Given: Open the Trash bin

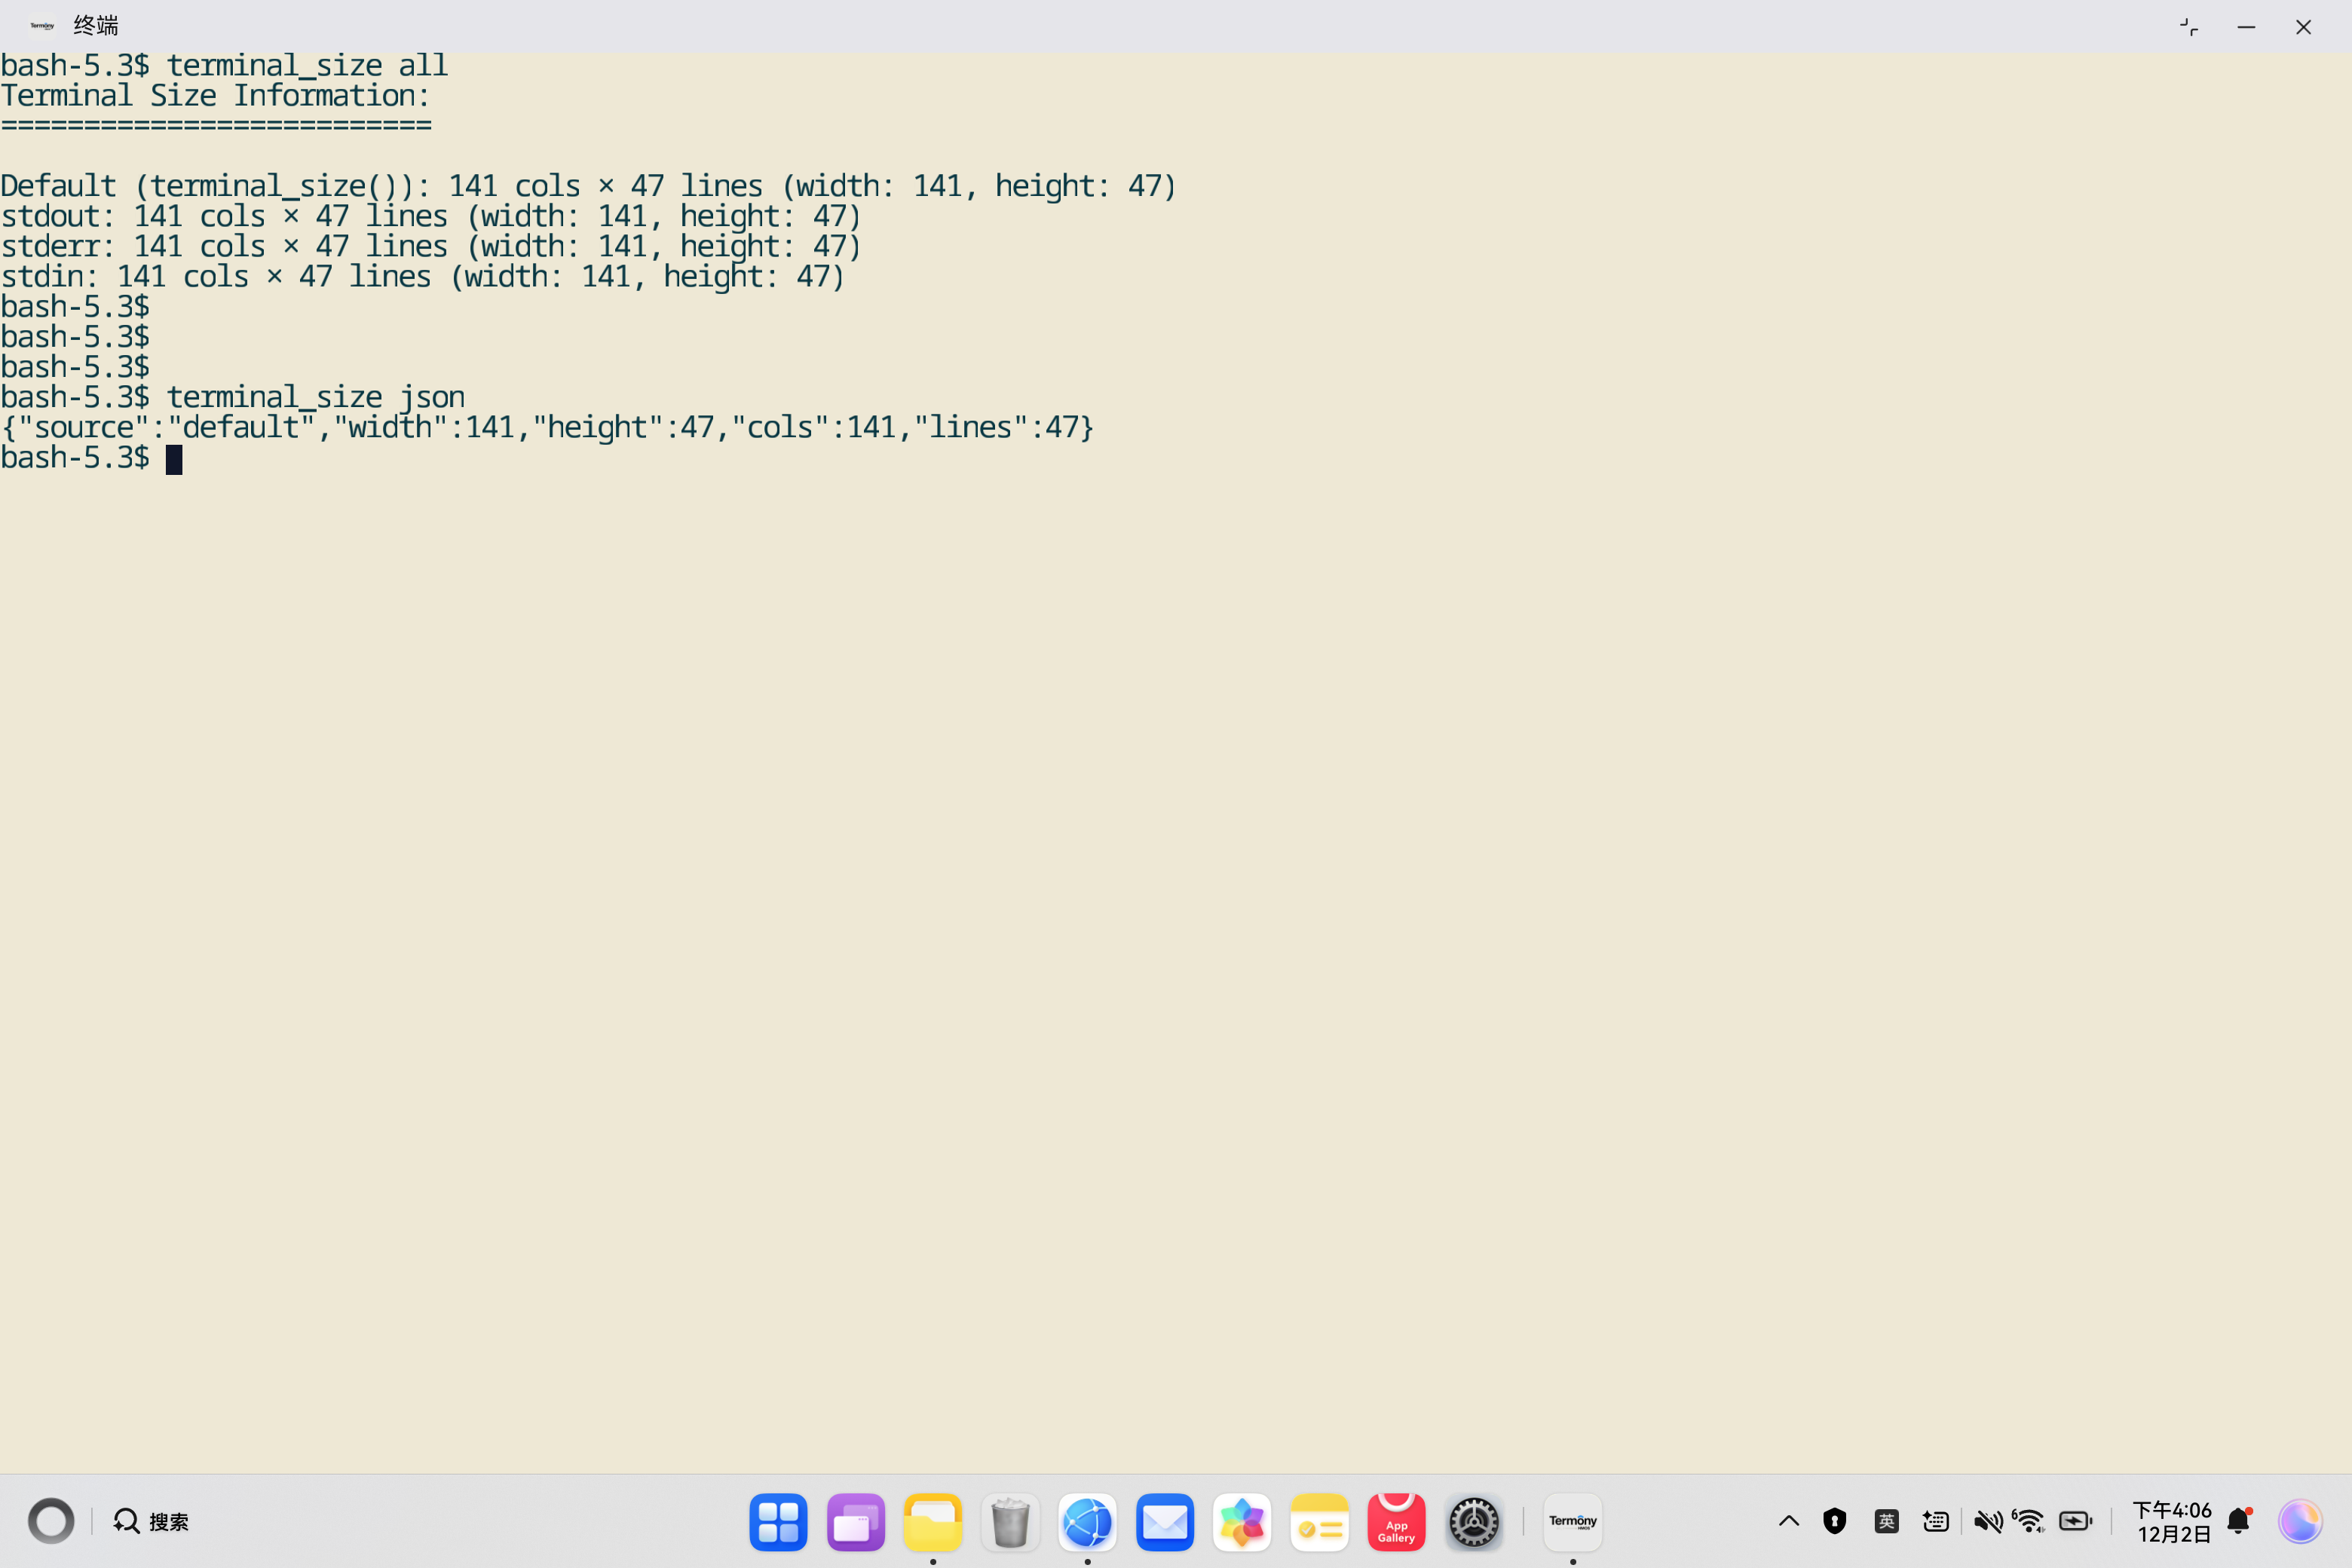Looking at the screenshot, I should pos(1010,1522).
